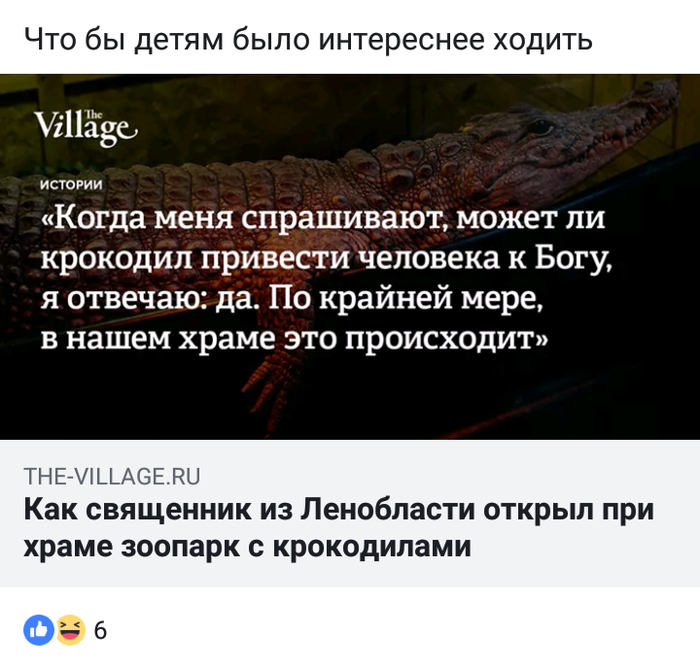Viewport: 700px width, 667px height.
Task: Open the reactions count showing 6
Action: (100, 631)
